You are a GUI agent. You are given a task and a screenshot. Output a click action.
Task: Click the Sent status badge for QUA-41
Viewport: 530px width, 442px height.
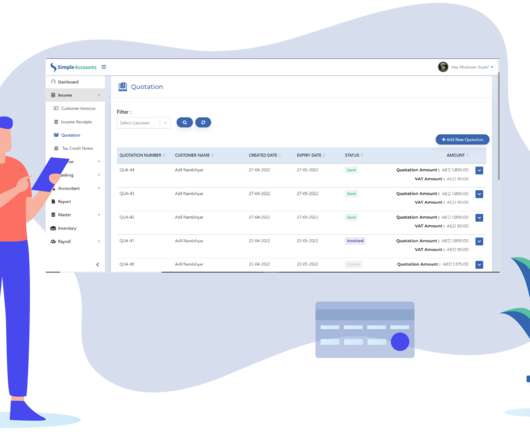[x=351, y=194]
